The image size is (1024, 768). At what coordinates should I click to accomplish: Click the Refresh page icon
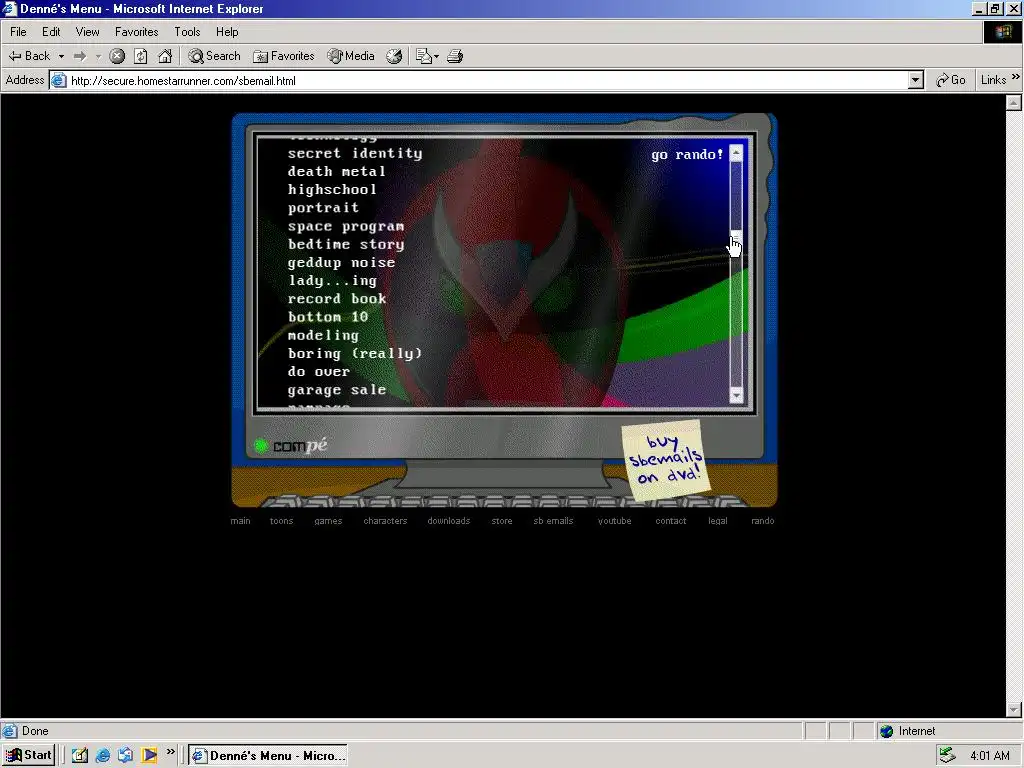(x=140, y=56)
